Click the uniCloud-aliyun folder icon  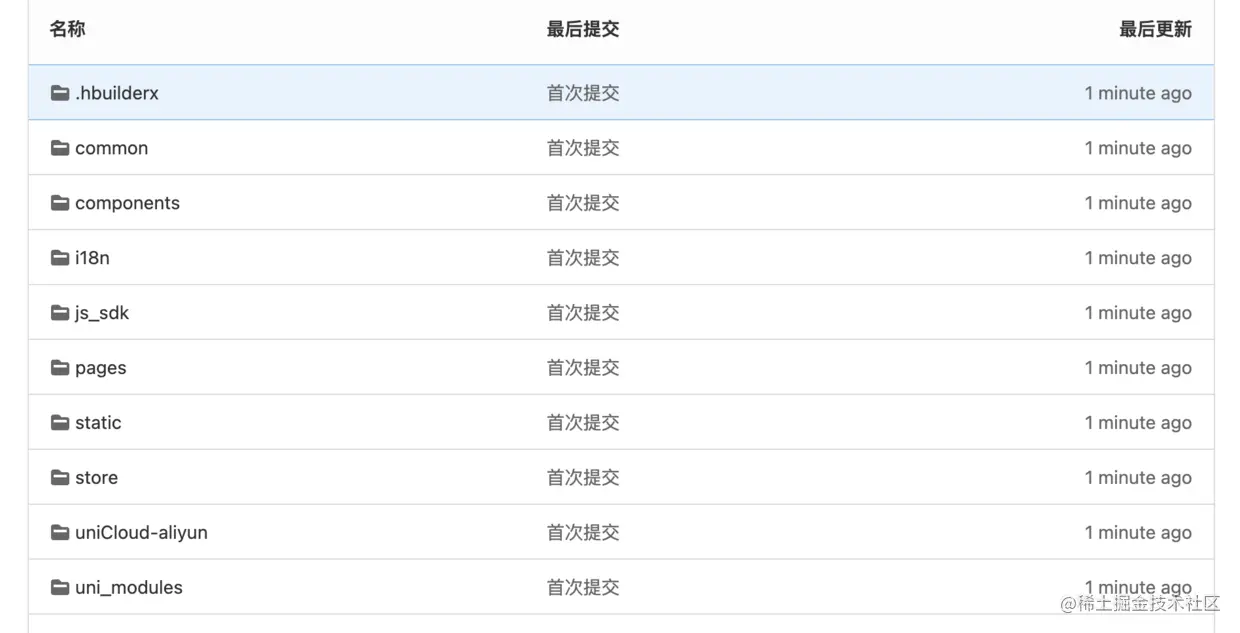click(60, 533)
